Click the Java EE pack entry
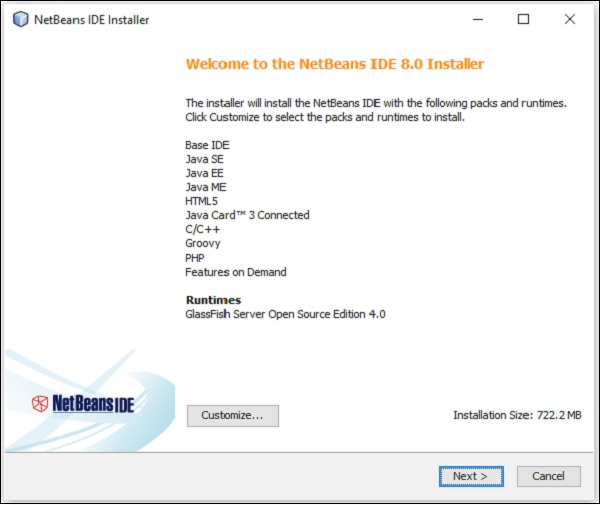The height and width of the screenshot is (505, 600). pos(203,173)
